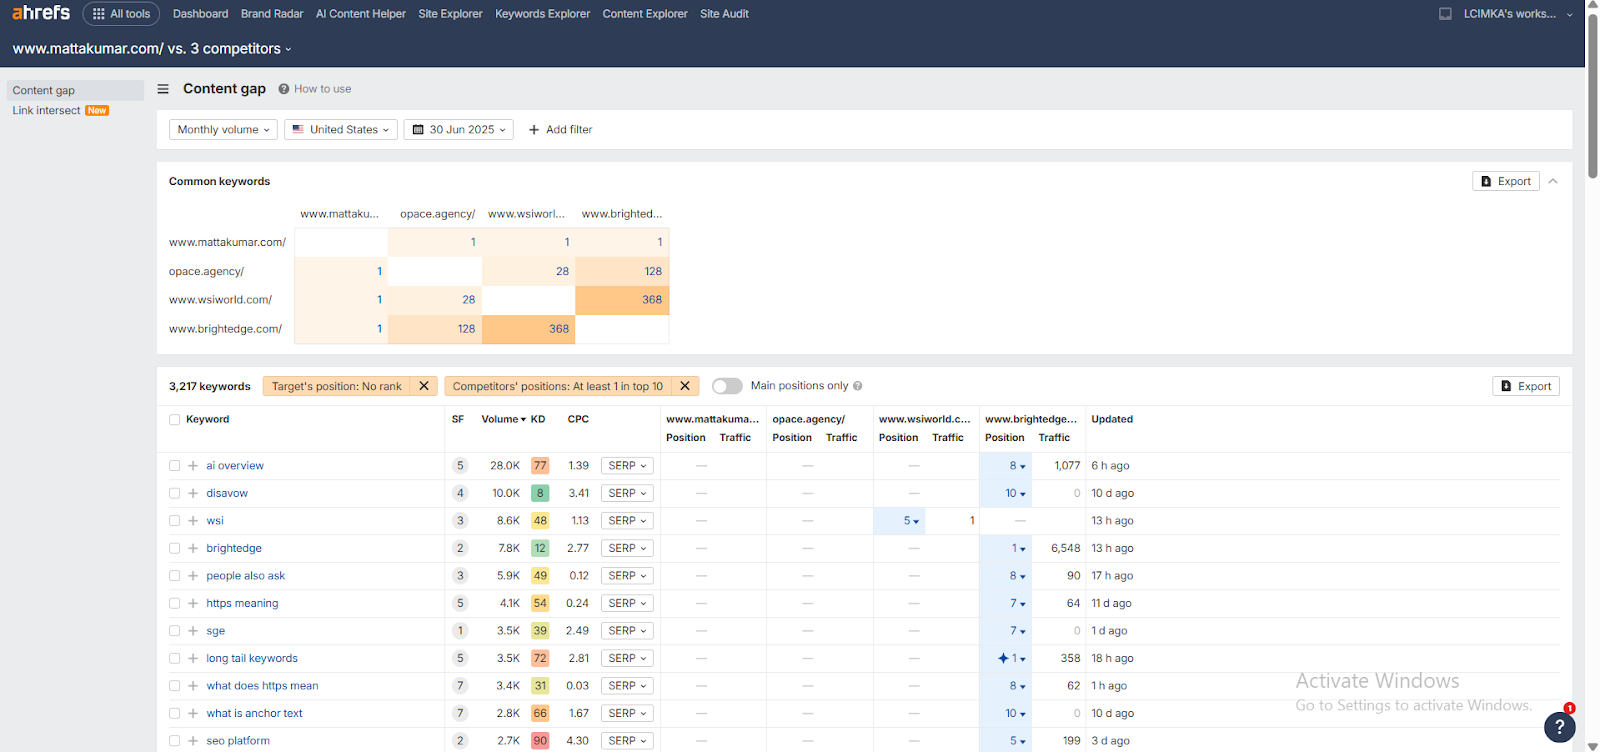Open the help chat question mark bubble
This screenshot has height=752, width=1600.
coord(1559,727)
